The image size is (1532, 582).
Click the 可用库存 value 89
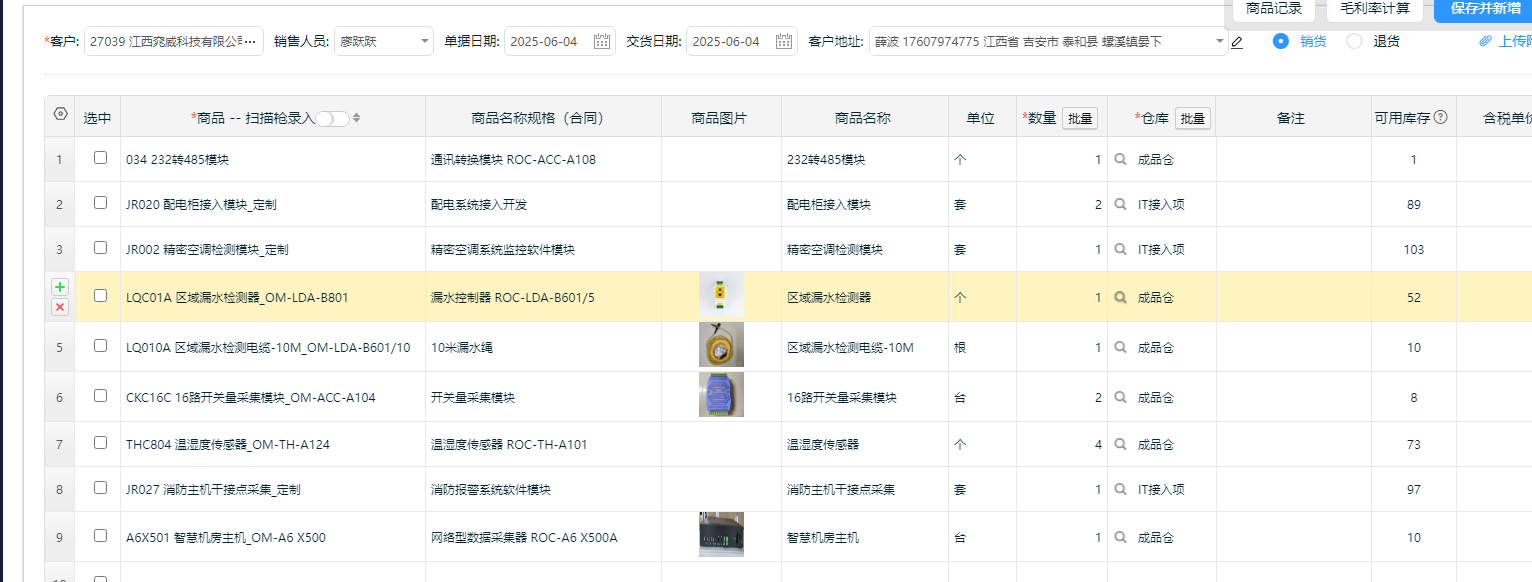pyautogui.click(x=1413, y=205)
